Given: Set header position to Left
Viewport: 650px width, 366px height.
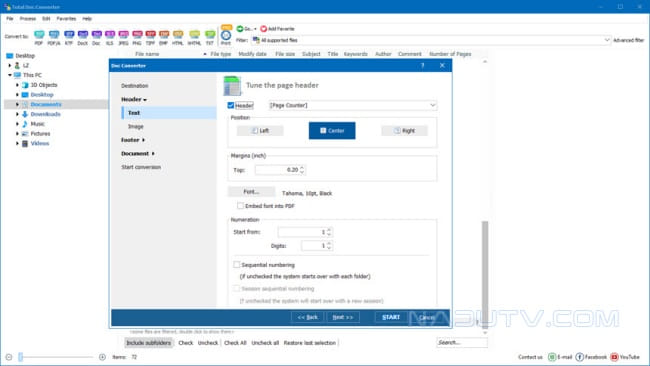Looking at the screenshot, I should [x=260, y=131].
